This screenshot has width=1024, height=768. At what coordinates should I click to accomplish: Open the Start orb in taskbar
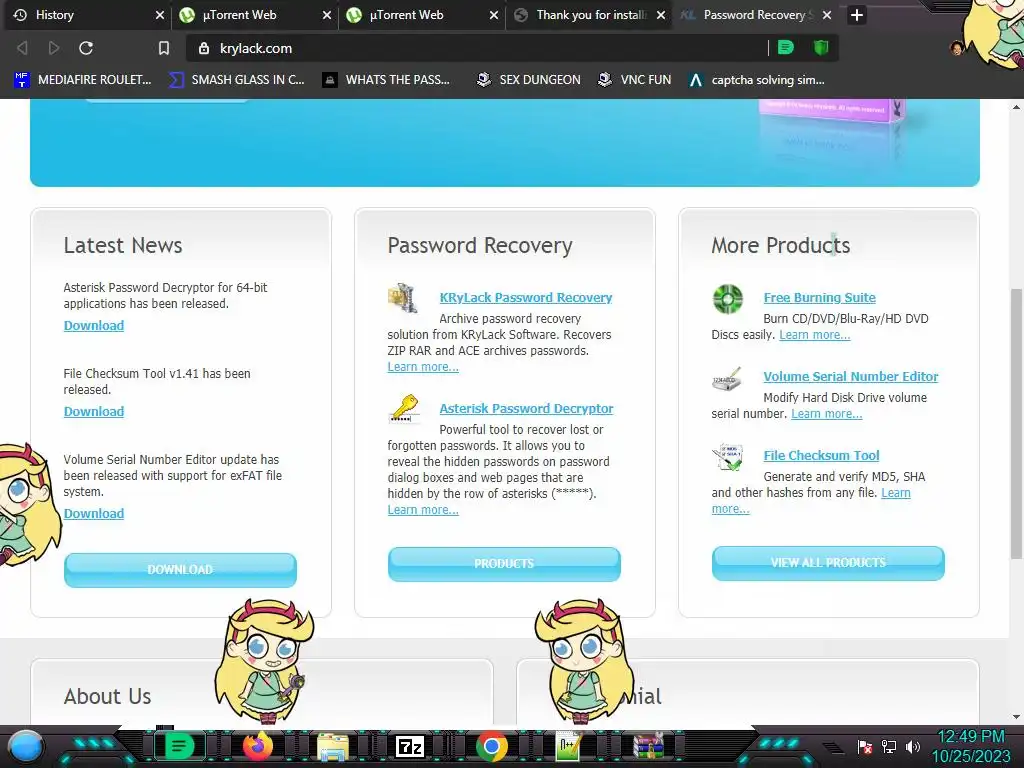25,746
